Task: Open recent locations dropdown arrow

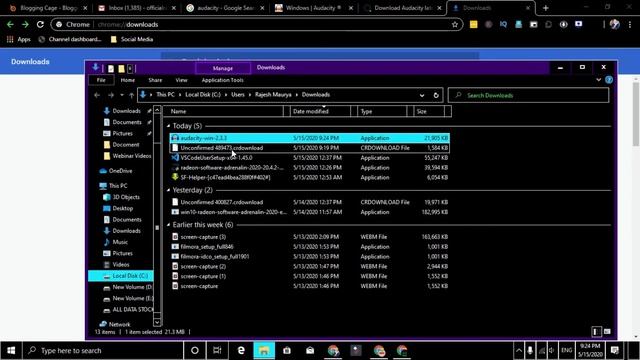Action: click(x=122, y=95)
